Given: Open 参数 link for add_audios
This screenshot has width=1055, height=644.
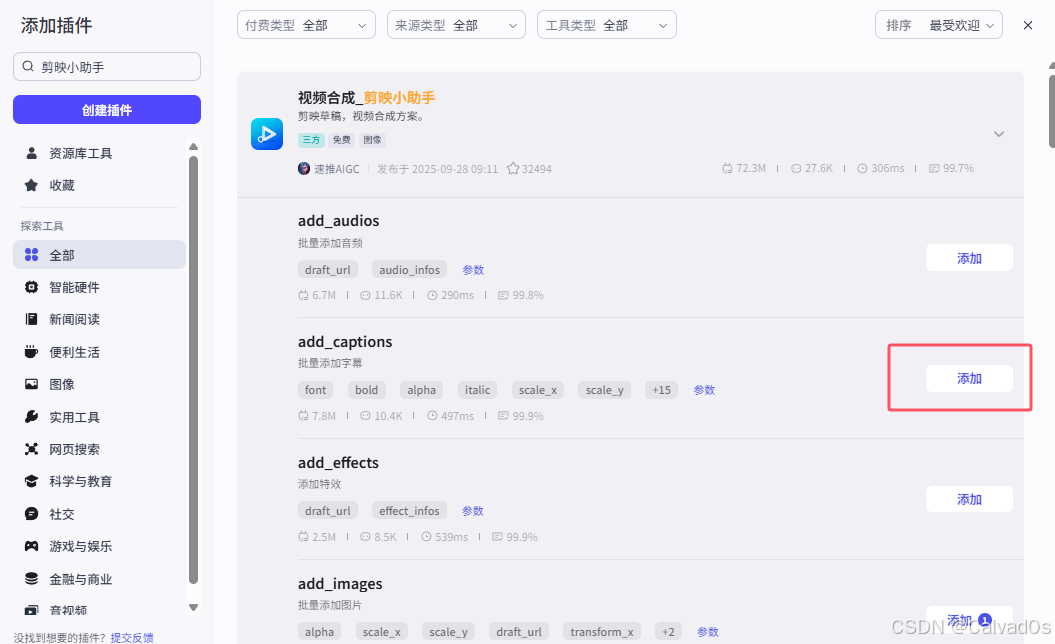Looking at the screenshot, I should click(473, 269).
